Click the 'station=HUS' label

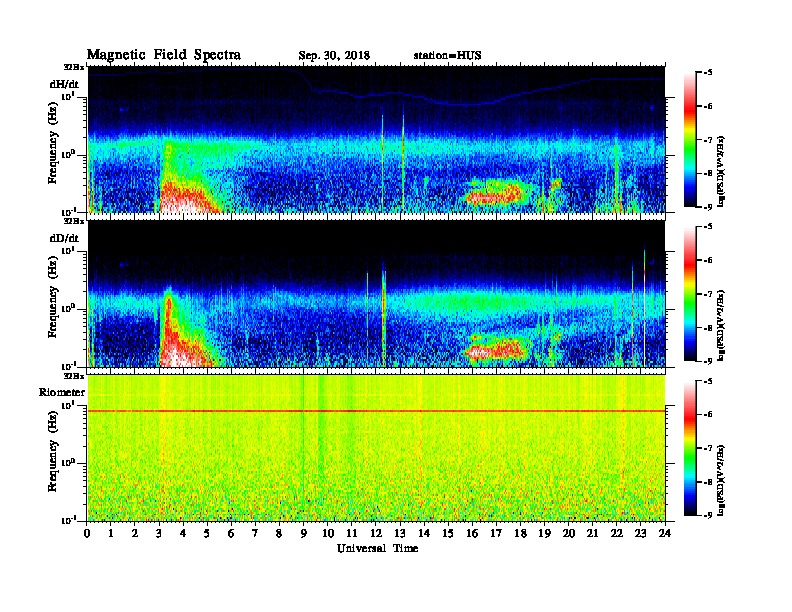coord(447,56)
